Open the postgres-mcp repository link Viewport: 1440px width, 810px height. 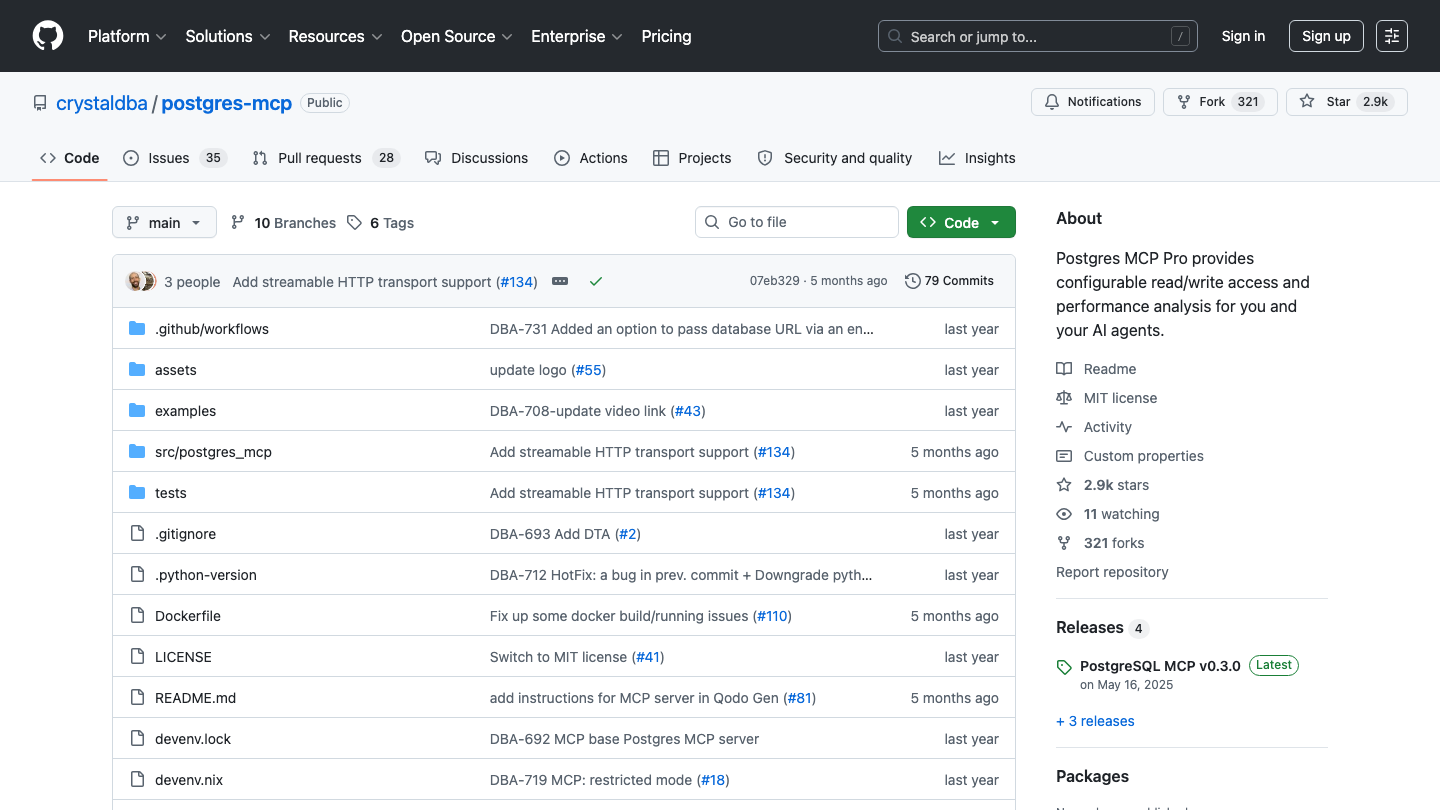click(x=227, y=103)
